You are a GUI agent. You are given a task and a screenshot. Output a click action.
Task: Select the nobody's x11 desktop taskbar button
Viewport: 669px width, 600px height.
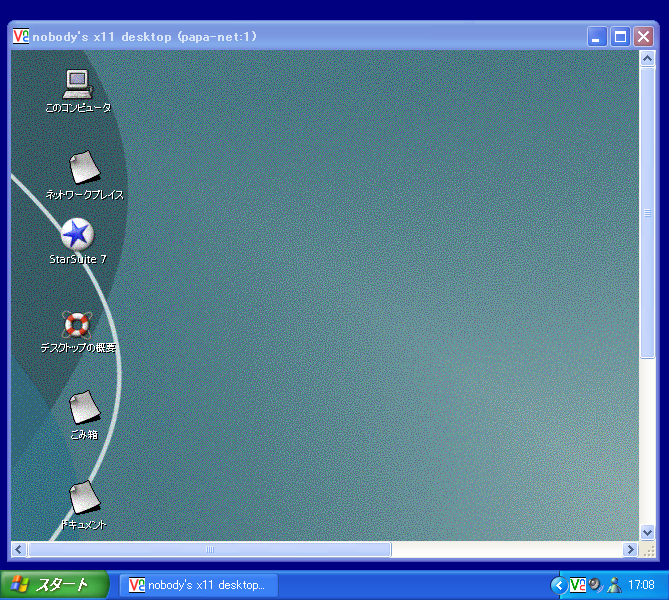click(198, 585)
